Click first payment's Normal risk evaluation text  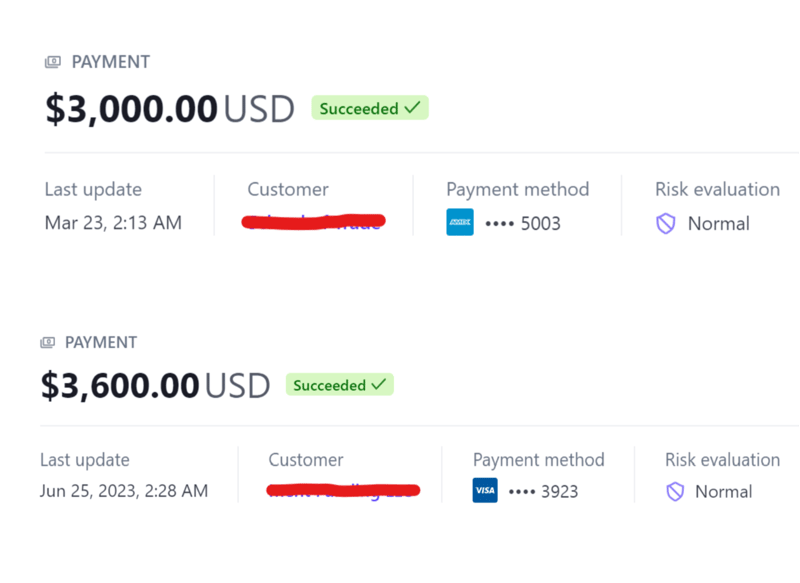[x=718, y=224]
